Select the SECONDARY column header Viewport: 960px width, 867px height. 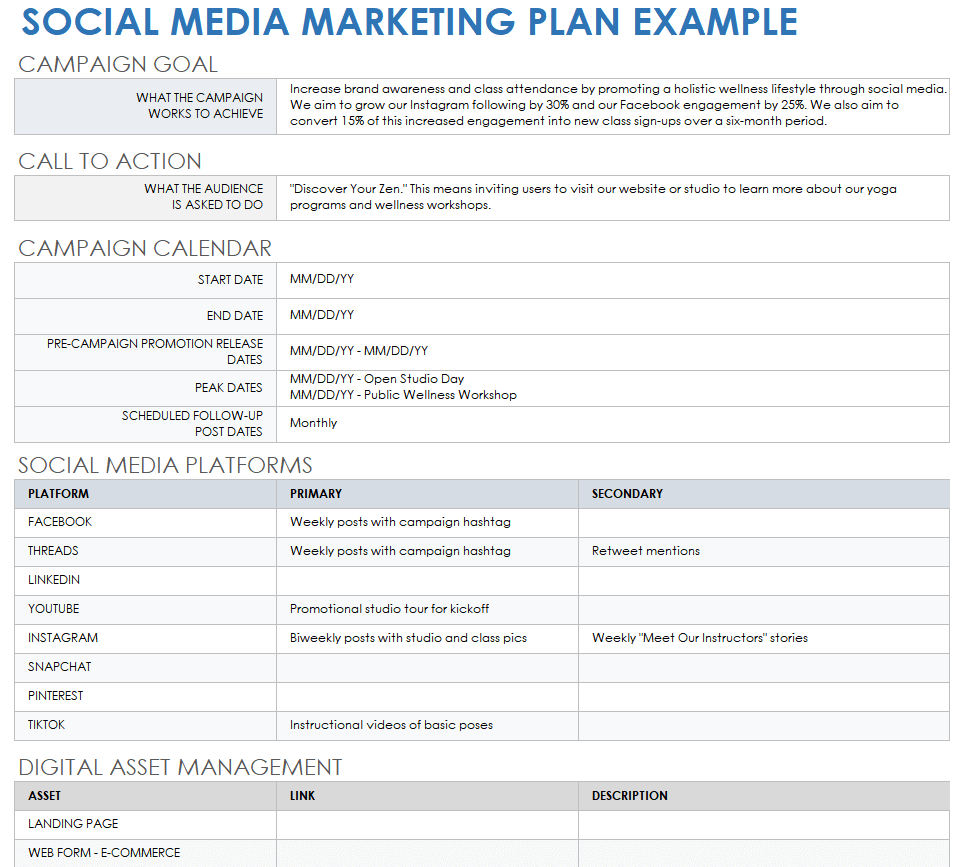[763, 494]
